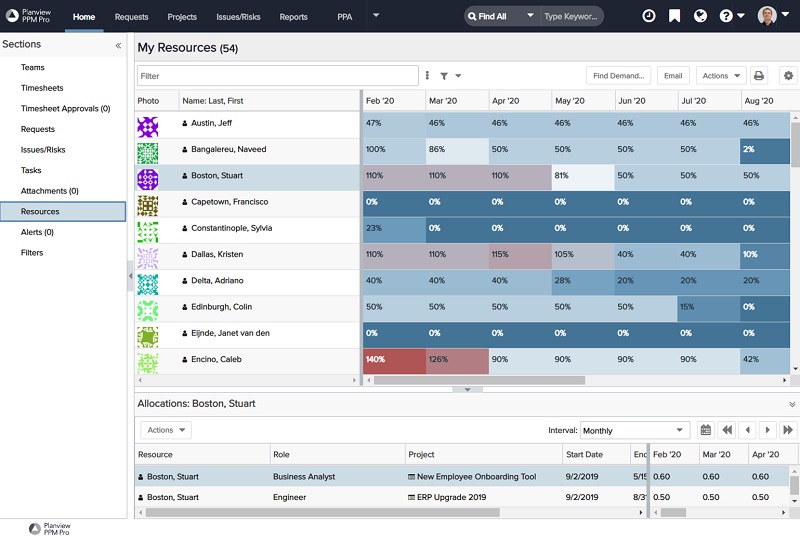Open the recent items clock icon
The image size is (800, 538).
648,16
